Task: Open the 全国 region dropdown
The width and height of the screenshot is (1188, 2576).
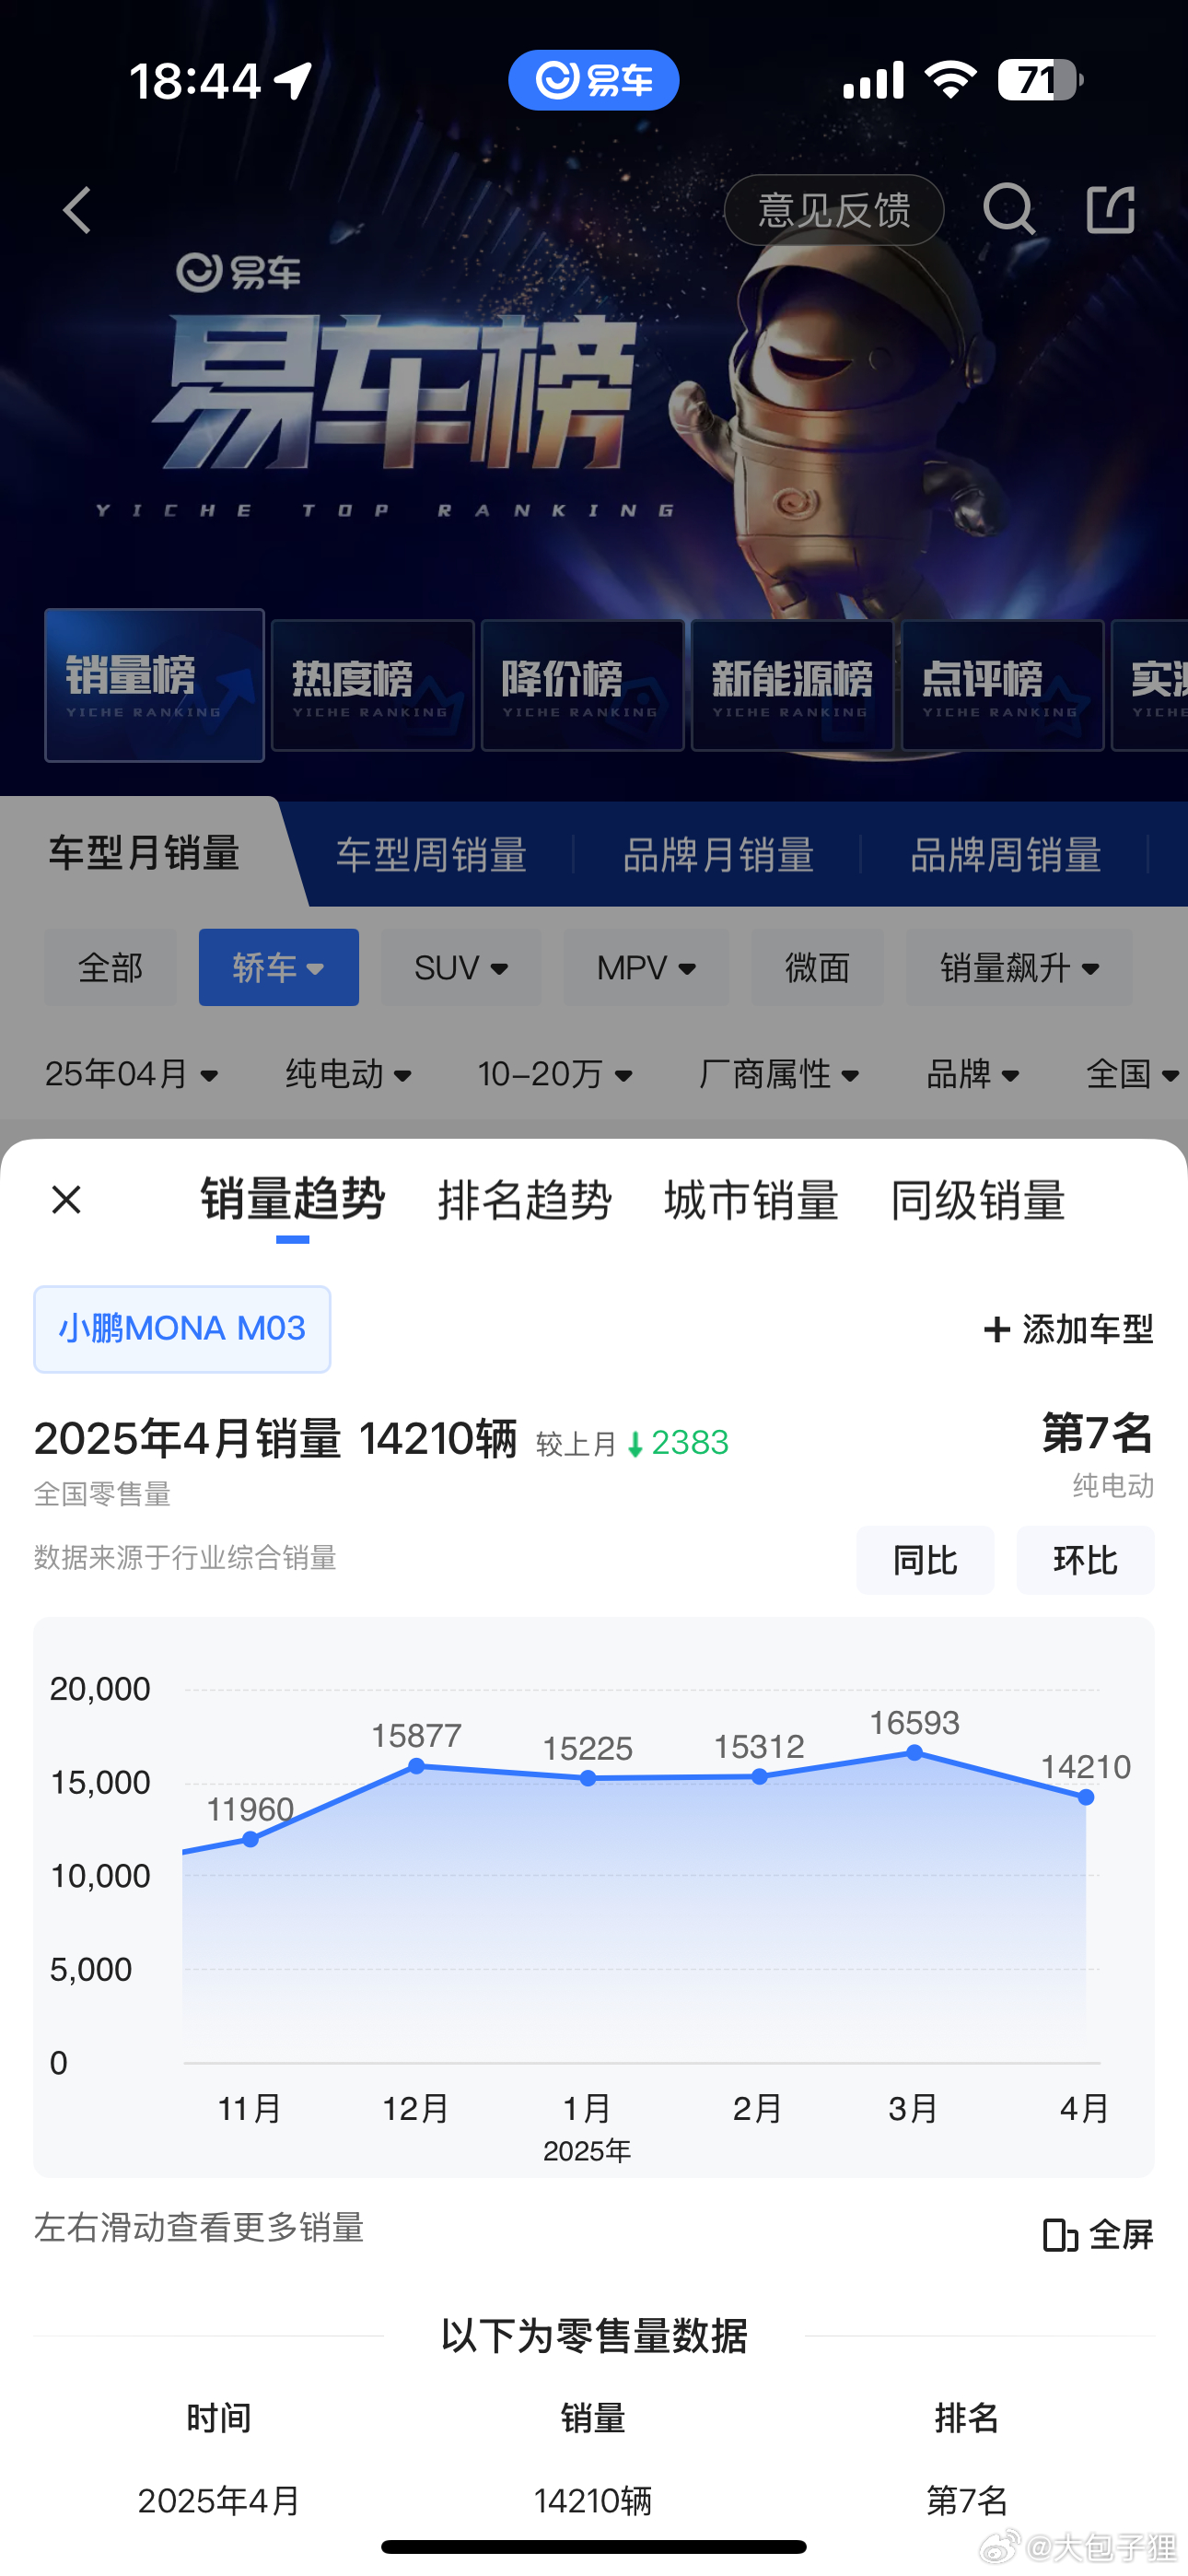Action: pyautogui.click(x=1133, y=1074)
